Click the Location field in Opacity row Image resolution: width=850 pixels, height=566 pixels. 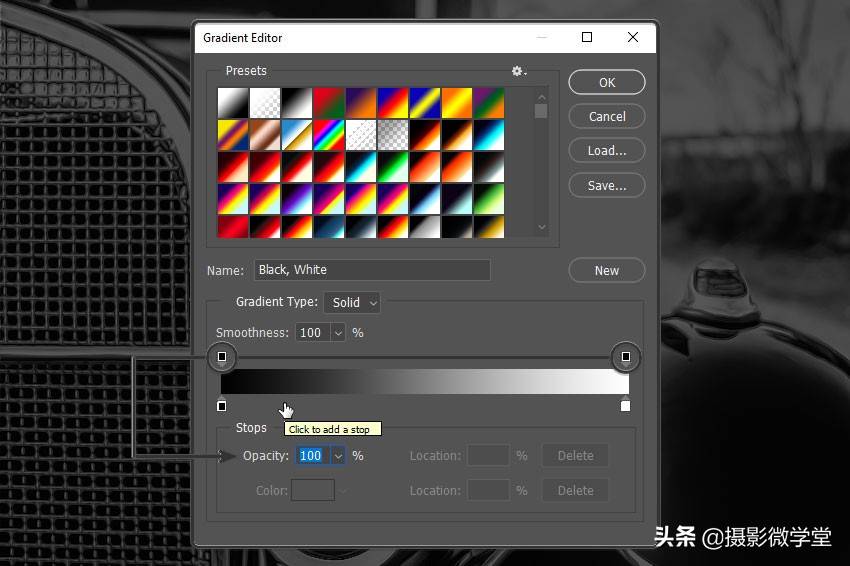488,455
